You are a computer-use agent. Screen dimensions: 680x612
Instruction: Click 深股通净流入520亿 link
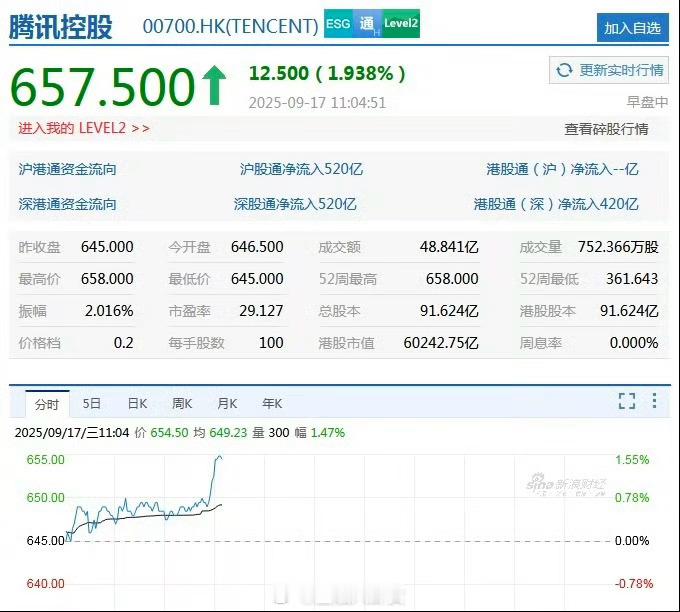[x=295, y=204]
